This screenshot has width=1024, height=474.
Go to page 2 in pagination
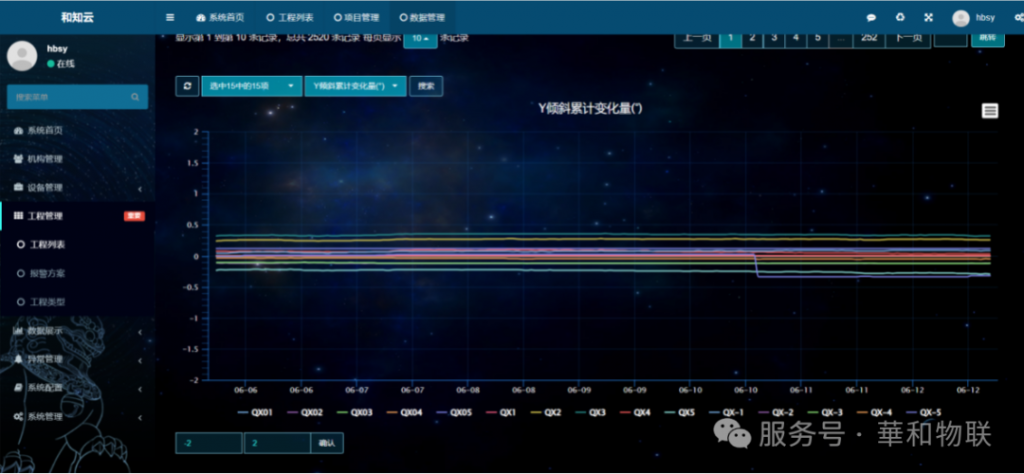point(752,38)
